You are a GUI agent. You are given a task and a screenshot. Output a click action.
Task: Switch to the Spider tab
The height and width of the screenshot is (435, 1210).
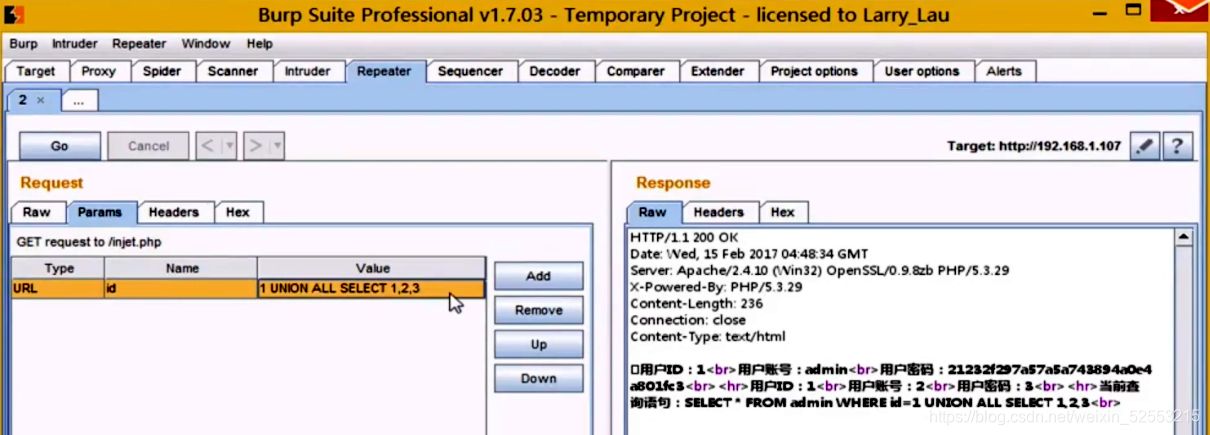coord(162,71)
